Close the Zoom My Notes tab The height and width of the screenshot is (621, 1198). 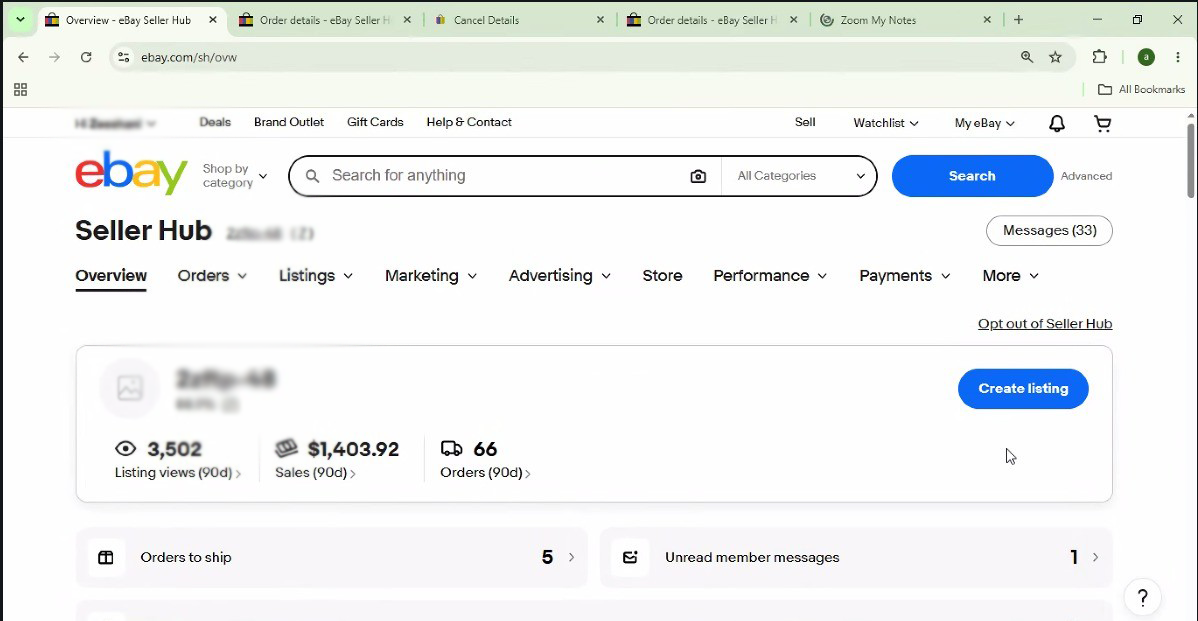pos(987,20)
